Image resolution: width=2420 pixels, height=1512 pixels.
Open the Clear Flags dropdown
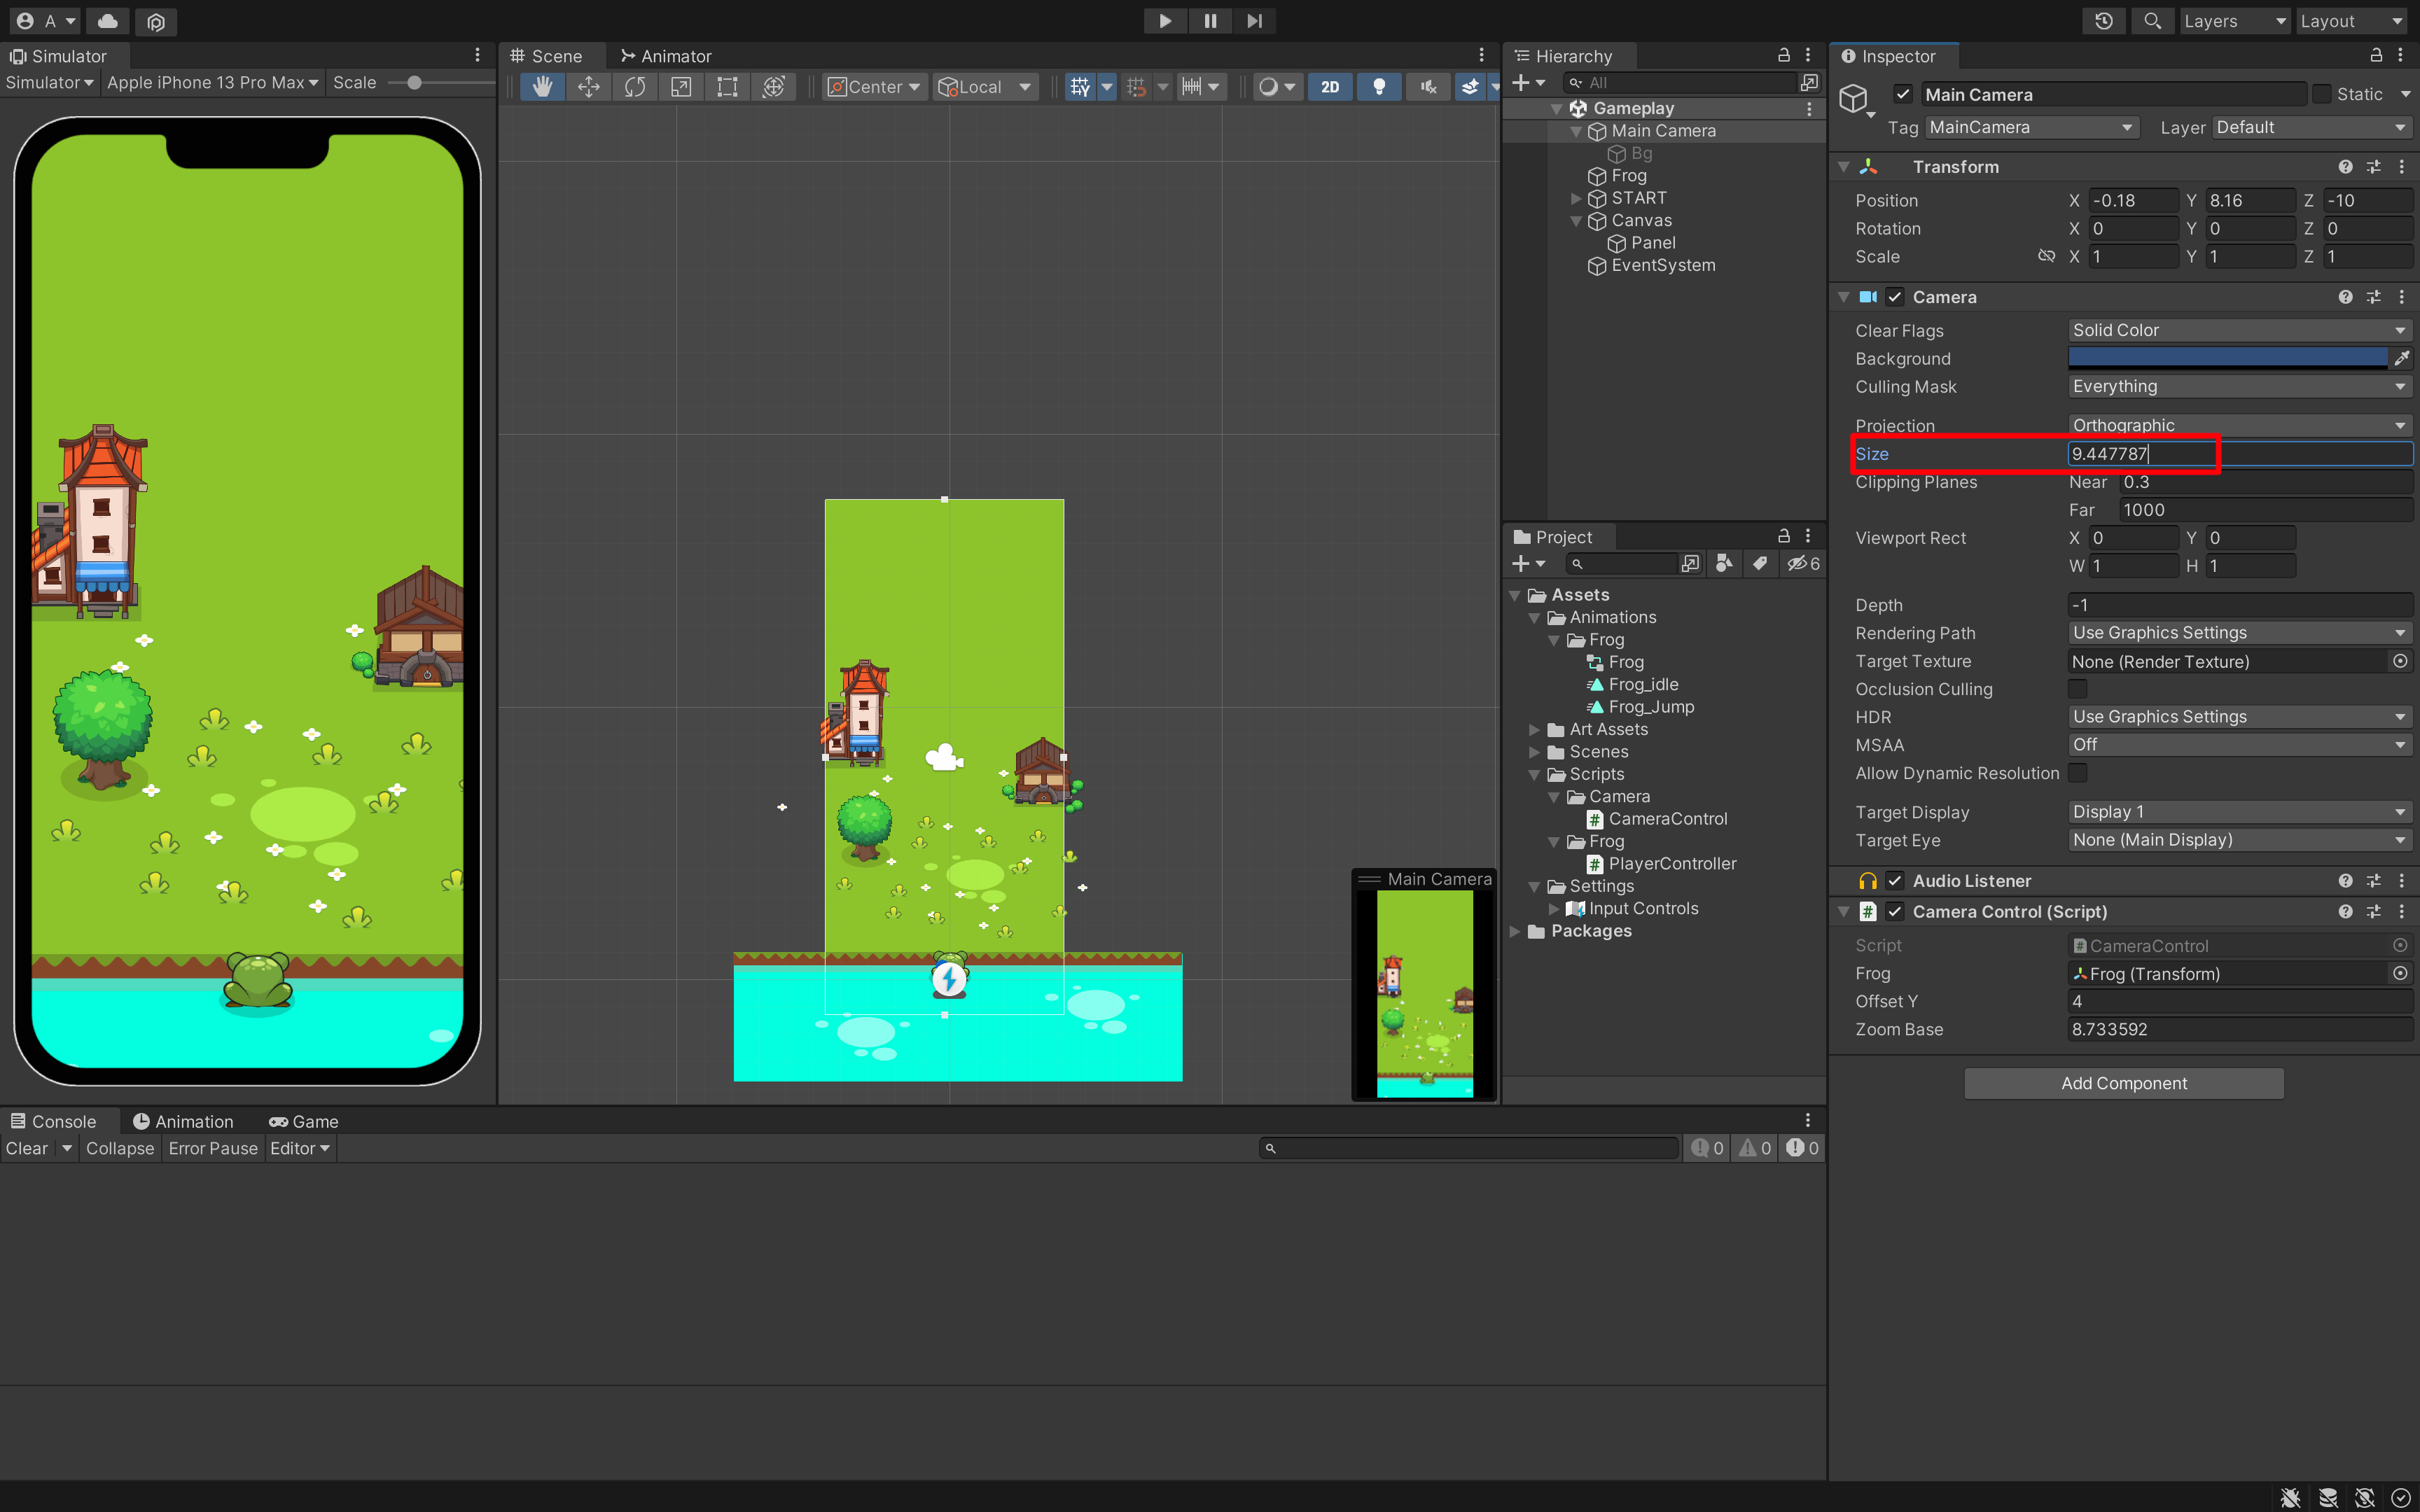point(2240,330)
